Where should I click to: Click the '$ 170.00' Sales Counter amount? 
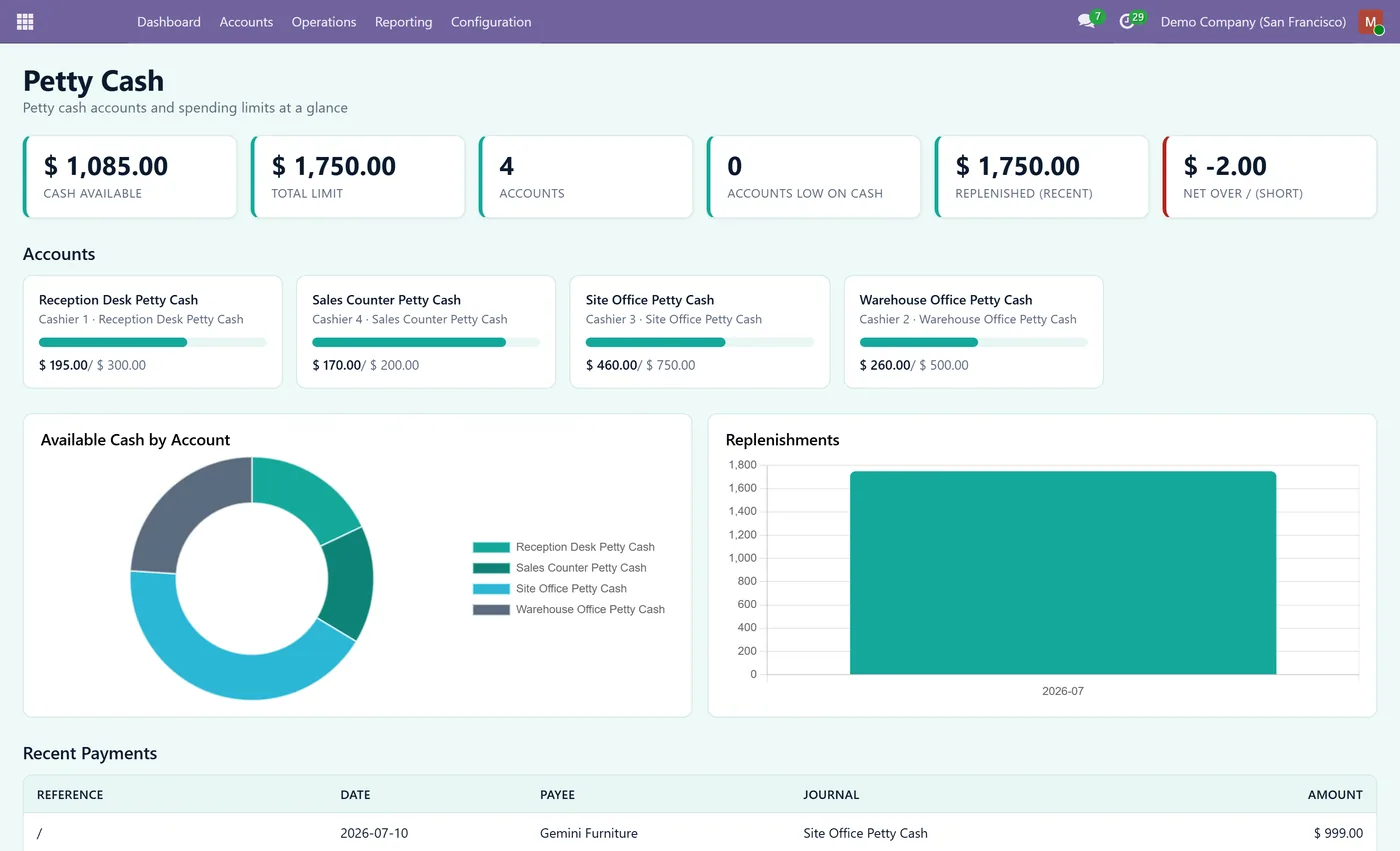337,365
